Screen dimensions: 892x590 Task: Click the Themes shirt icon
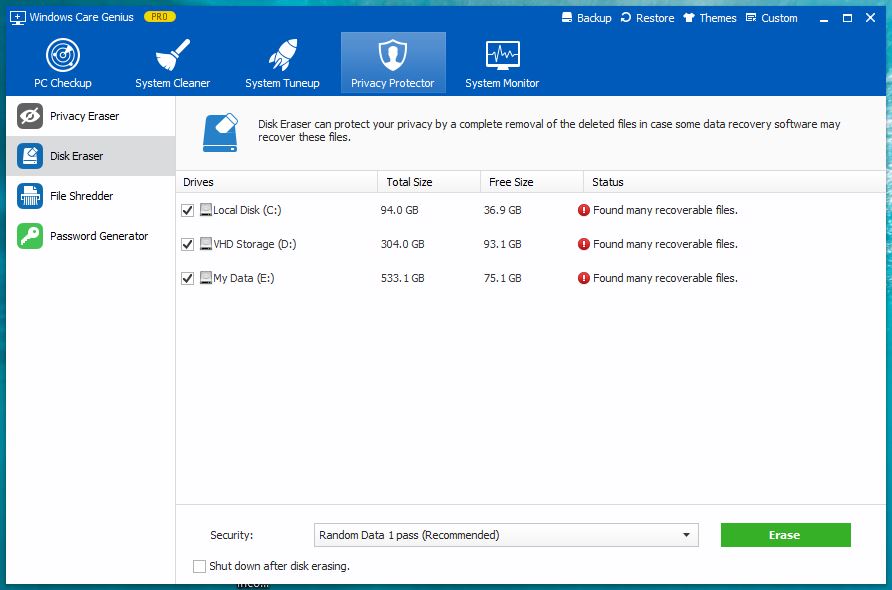[689, 18]
